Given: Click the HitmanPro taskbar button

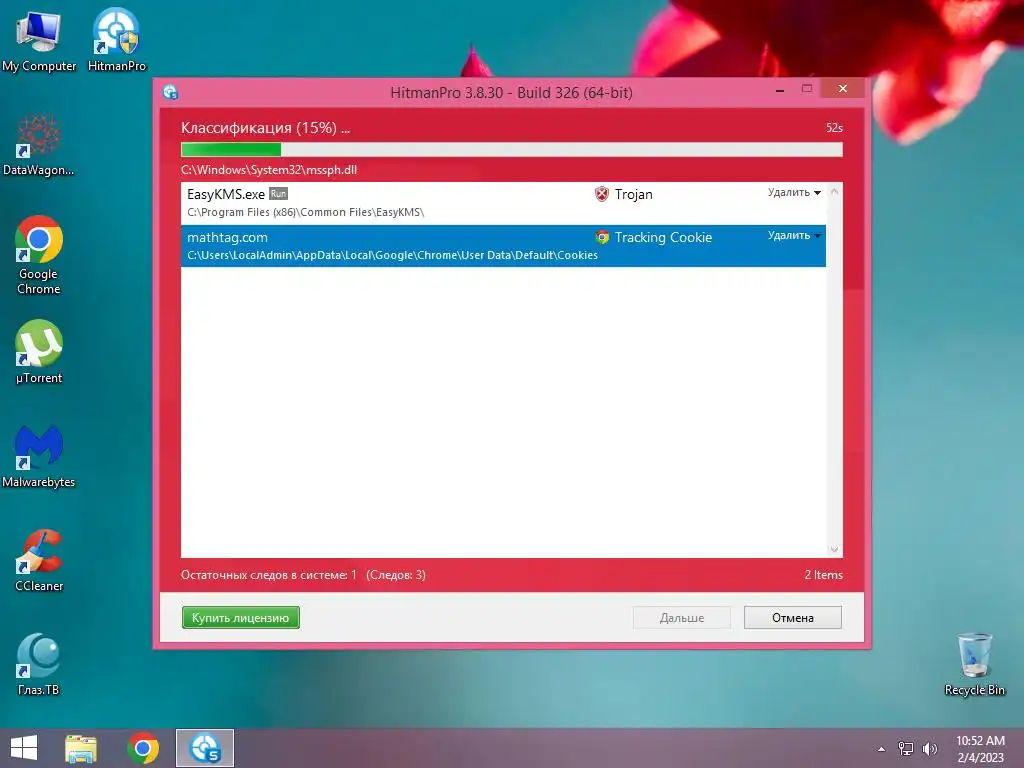Looking at the screenshot, I should (x=204, y=748).
